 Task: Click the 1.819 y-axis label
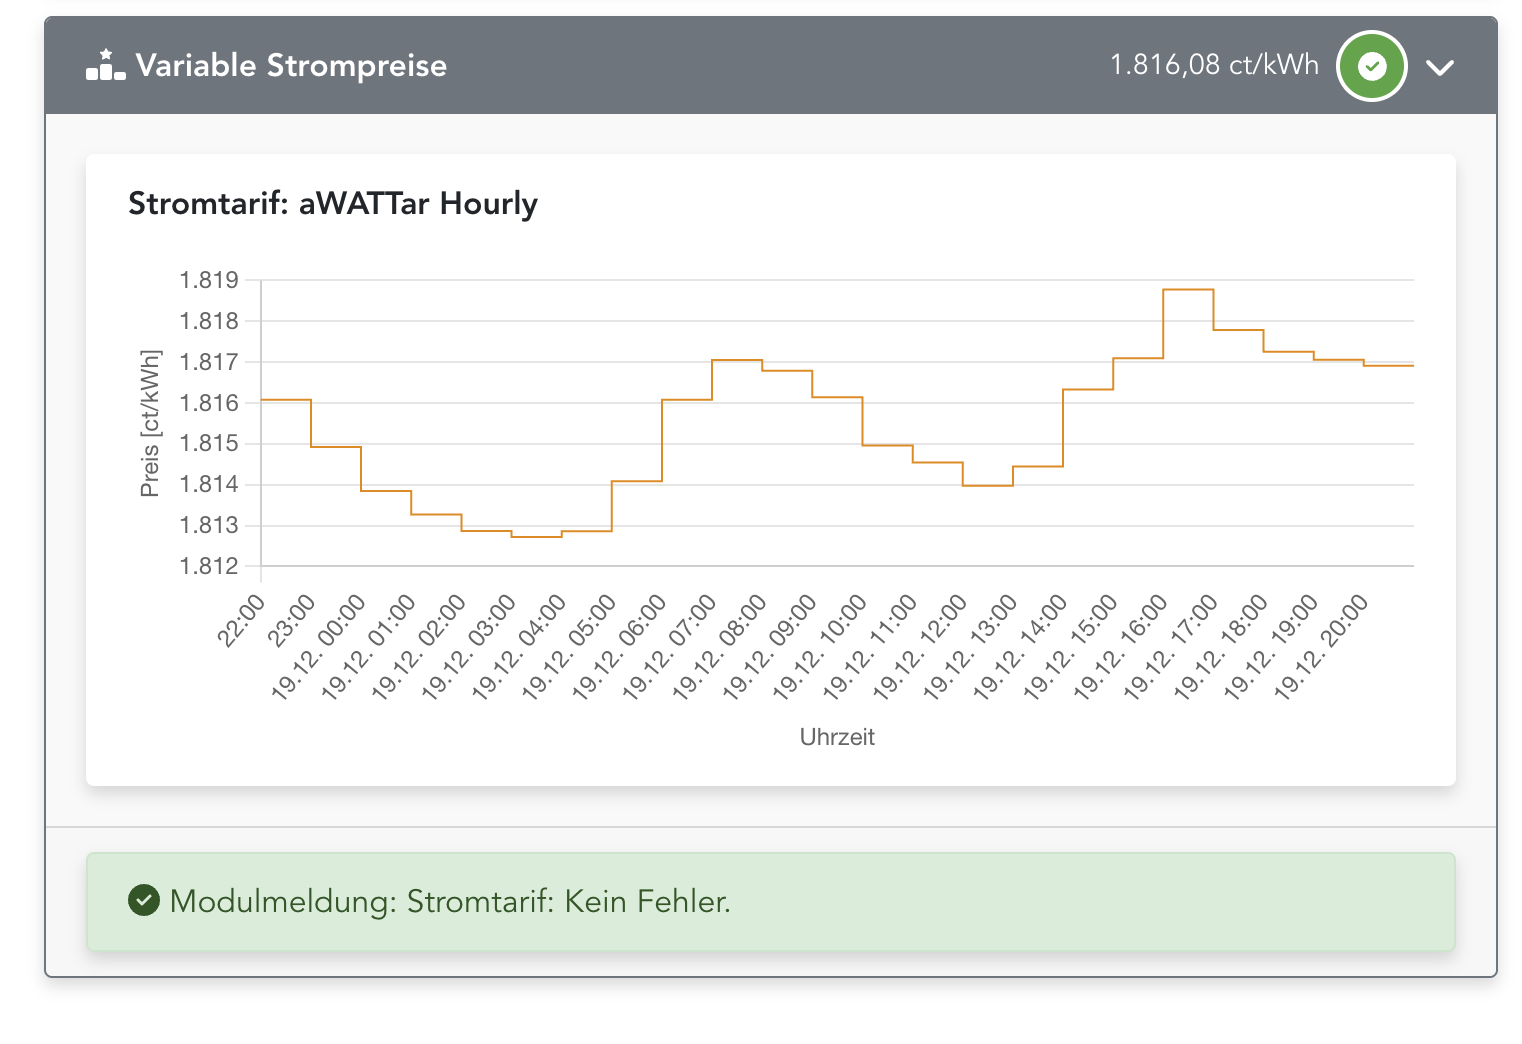point(209,280)
